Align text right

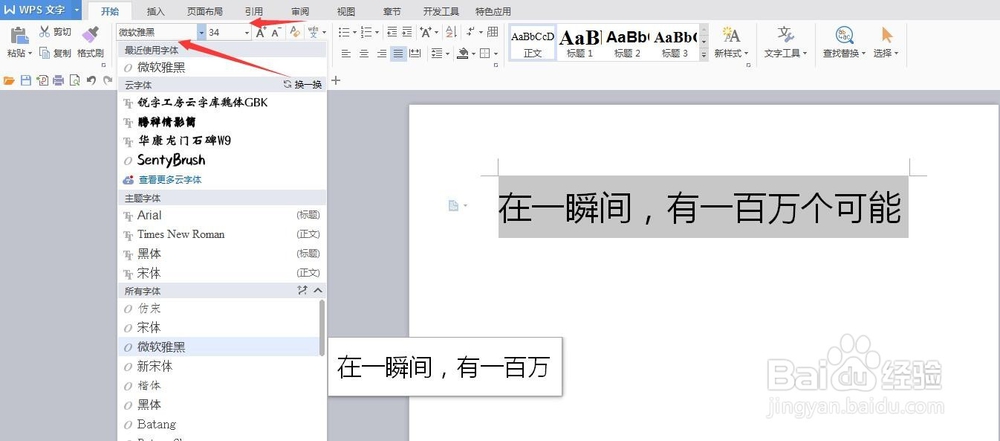381,54
